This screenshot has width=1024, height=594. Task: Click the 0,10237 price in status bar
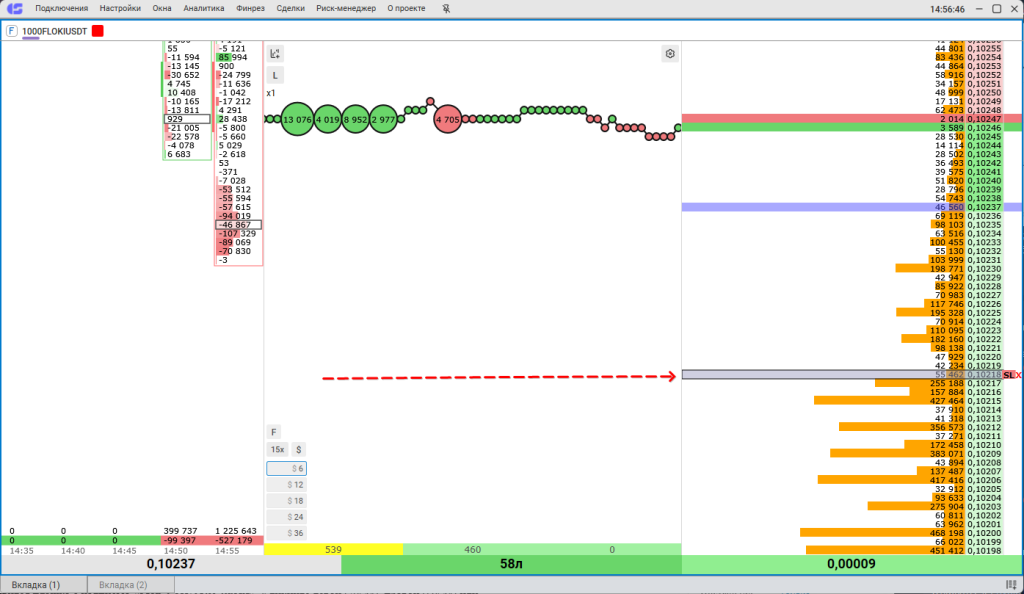pos(171,564)
